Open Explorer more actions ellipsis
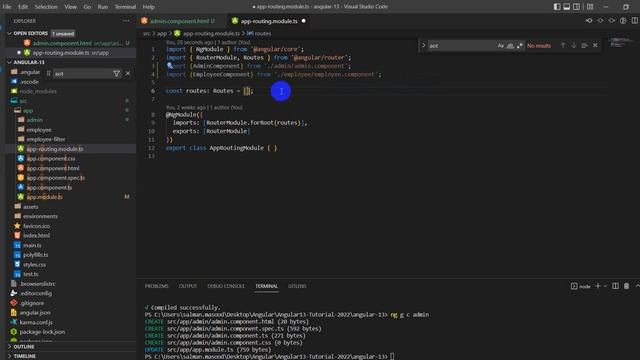The height and width of the screenshot is (360, 640). click(126, 21)
